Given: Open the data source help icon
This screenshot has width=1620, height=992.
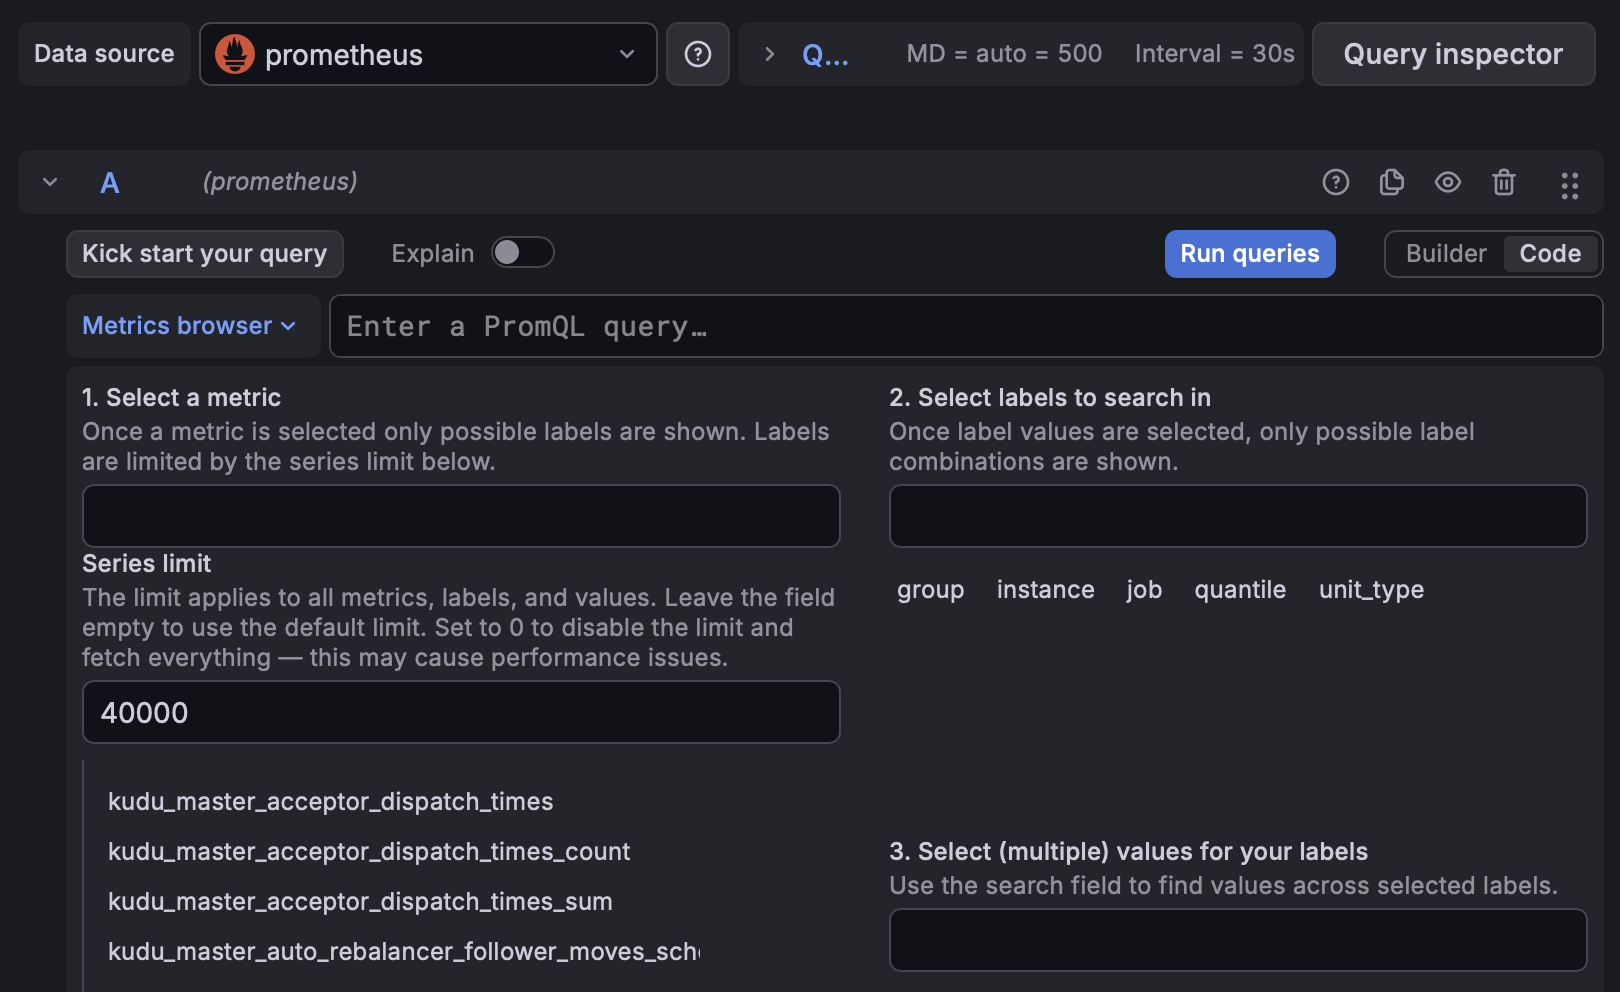Looking at the screenshot, I should tap(698, 54).
